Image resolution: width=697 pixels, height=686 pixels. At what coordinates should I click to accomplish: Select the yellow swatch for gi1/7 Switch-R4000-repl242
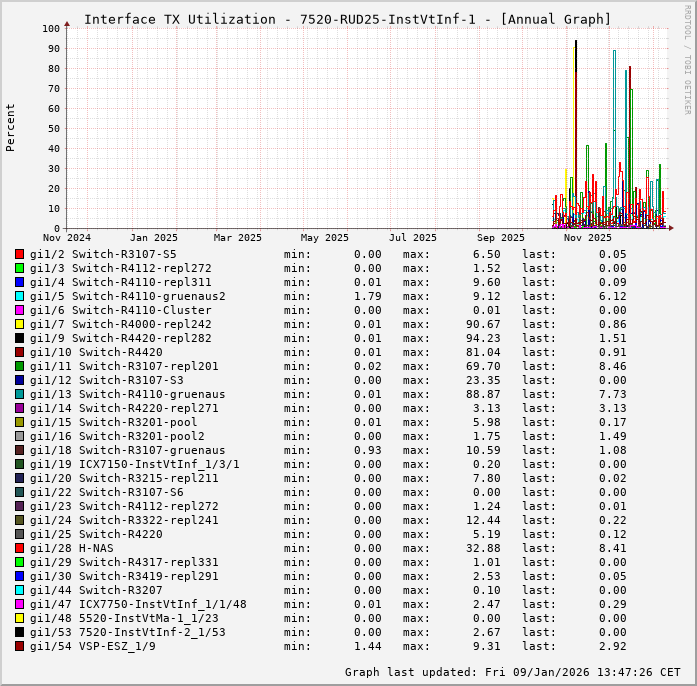coord(19,324)
